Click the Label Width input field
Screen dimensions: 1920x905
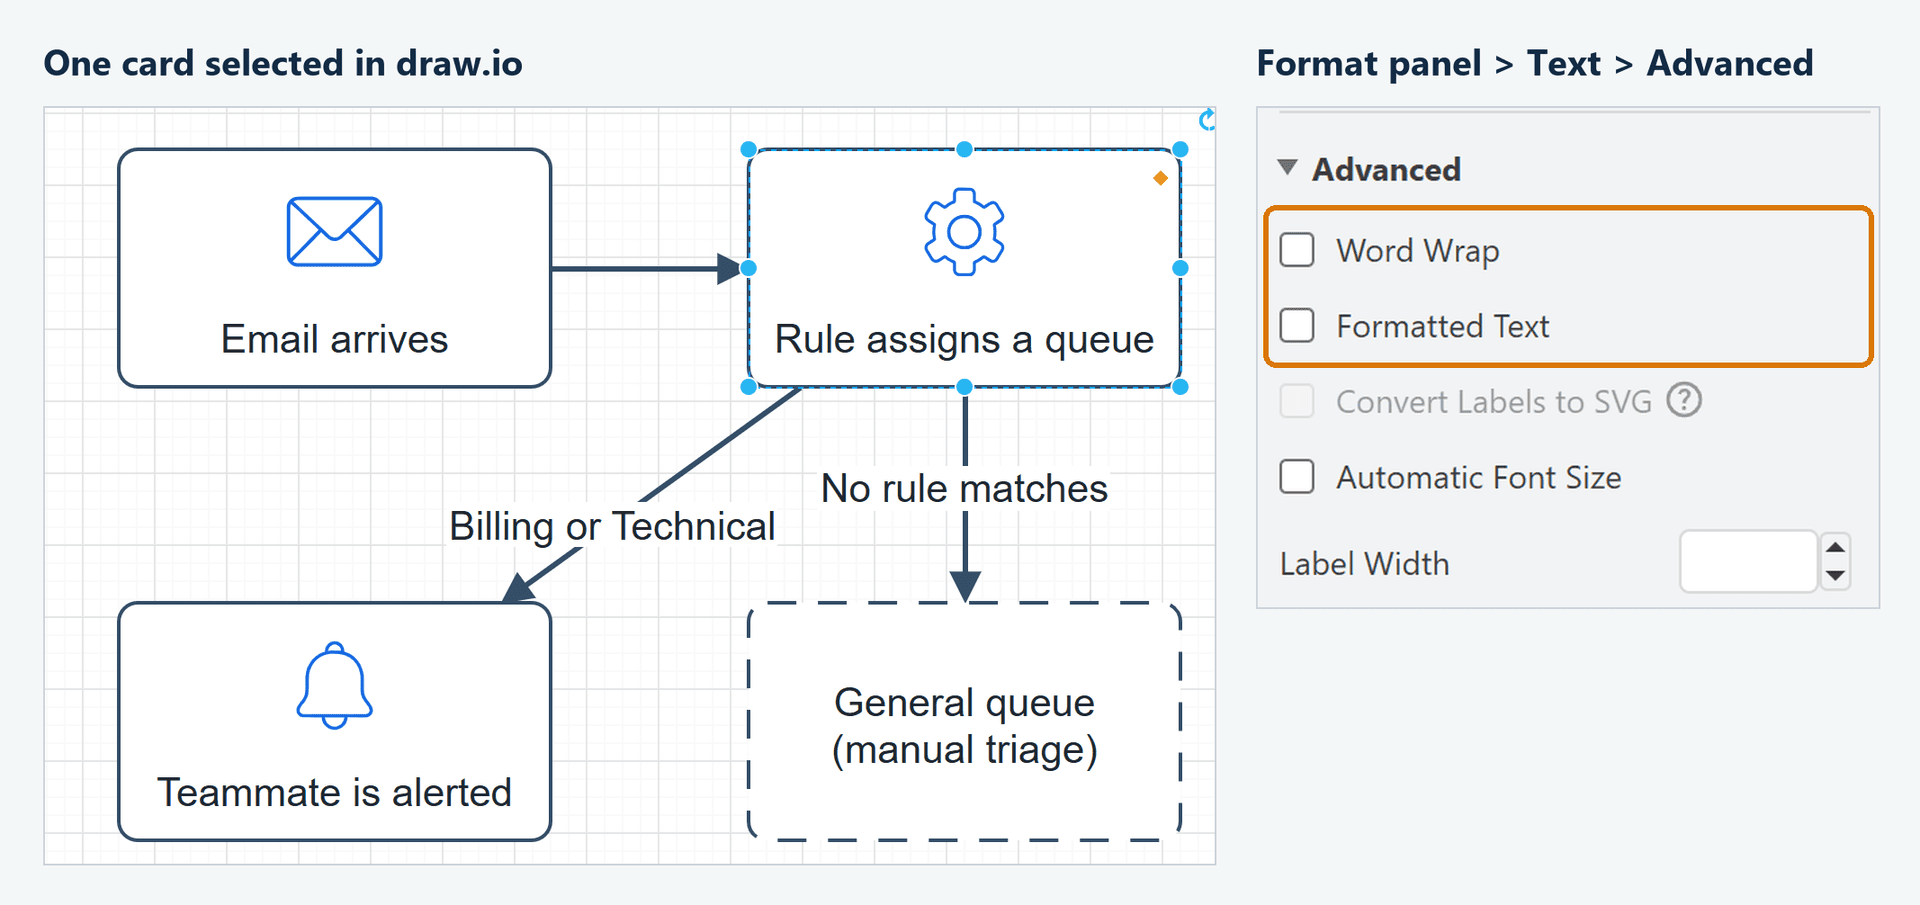coord(1748,561)
